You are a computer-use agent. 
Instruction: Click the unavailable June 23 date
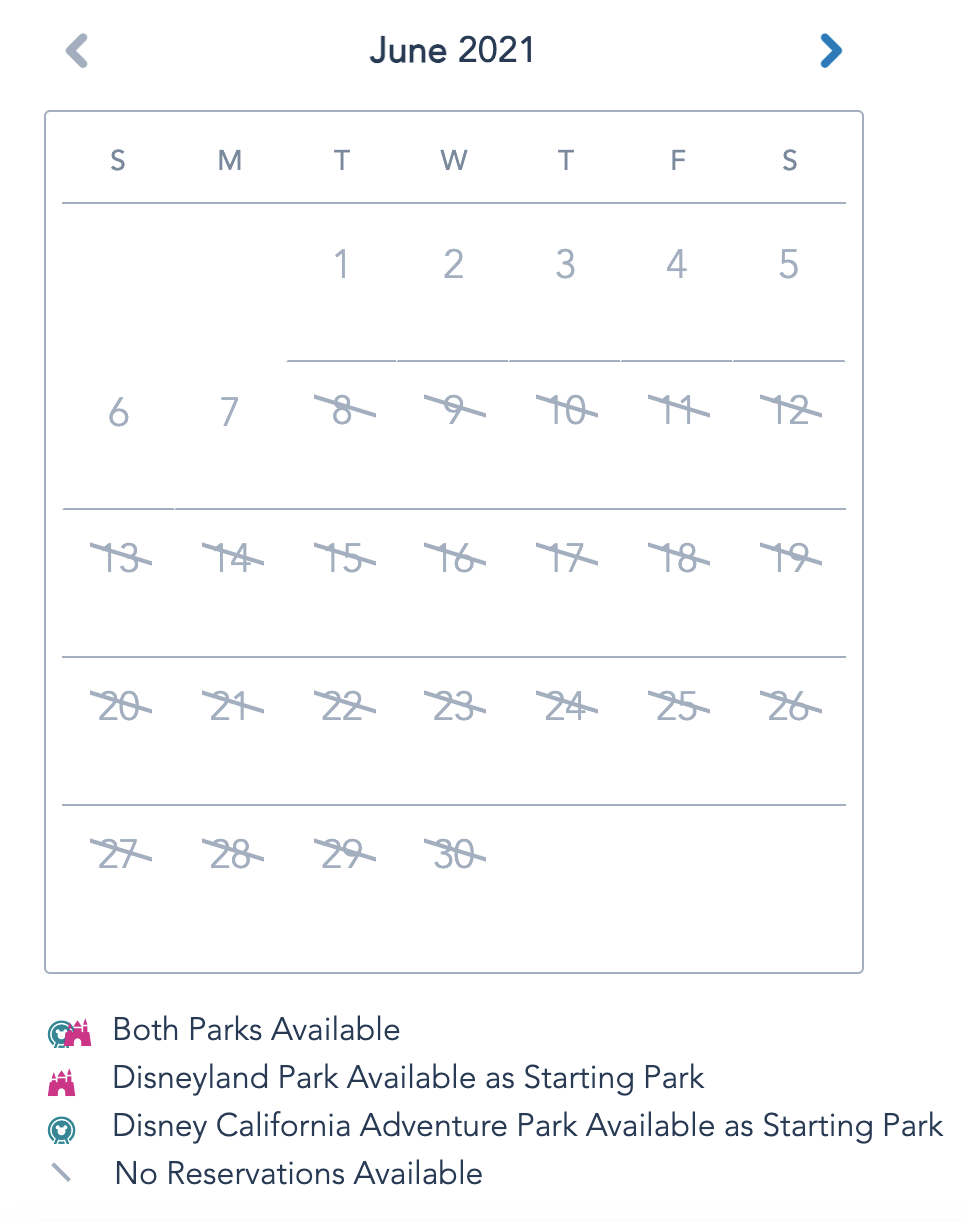tap(454, 708)
